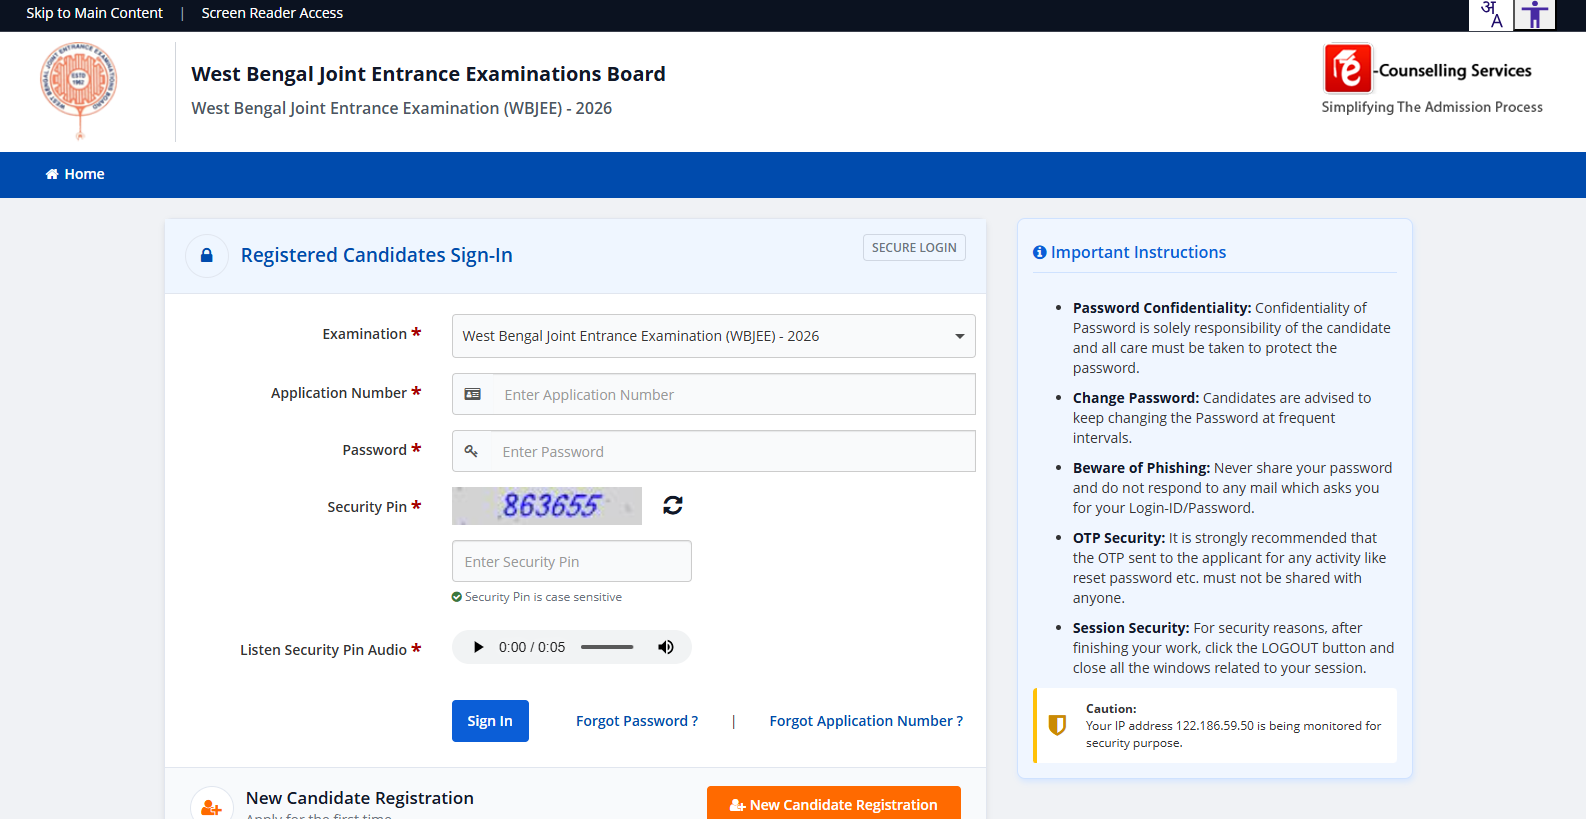The width and height of the screenshot is (1586, 819).
Task: Click Skip to Main Content link
Action: 94,13
